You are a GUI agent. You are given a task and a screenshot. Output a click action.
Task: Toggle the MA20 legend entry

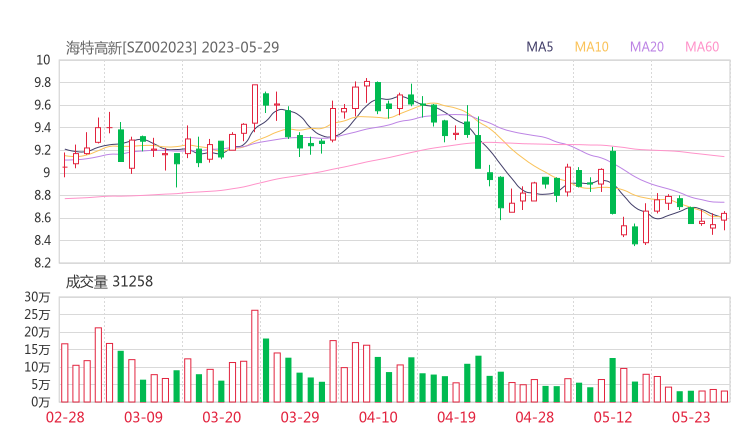[647, 47]
